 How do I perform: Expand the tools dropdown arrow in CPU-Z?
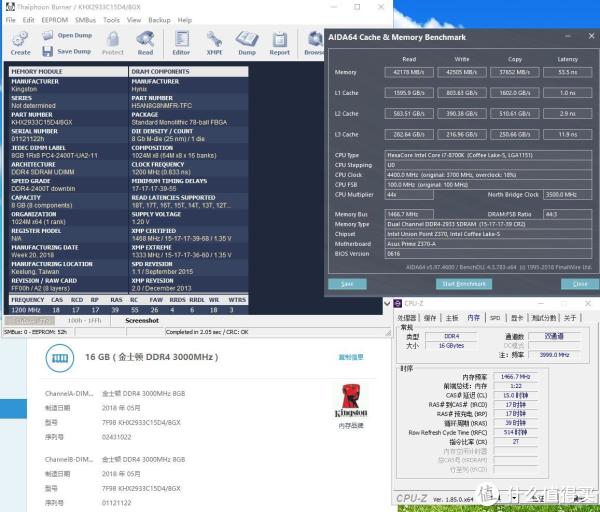tap(515, 497)
